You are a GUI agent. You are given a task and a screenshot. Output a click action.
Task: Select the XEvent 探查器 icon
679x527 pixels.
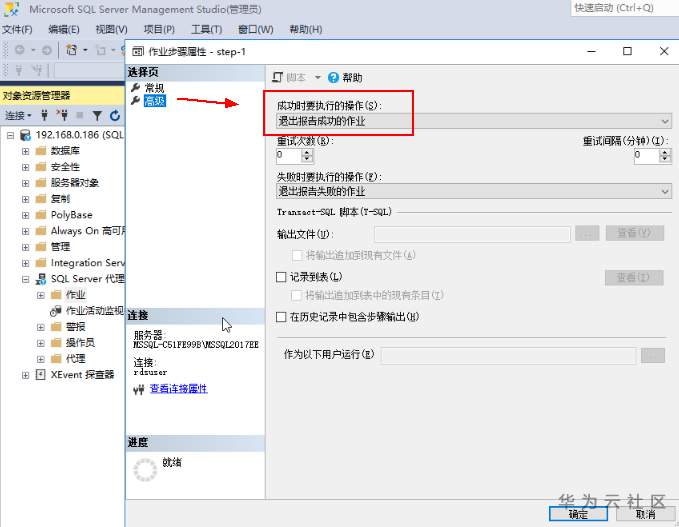point(41,375)
